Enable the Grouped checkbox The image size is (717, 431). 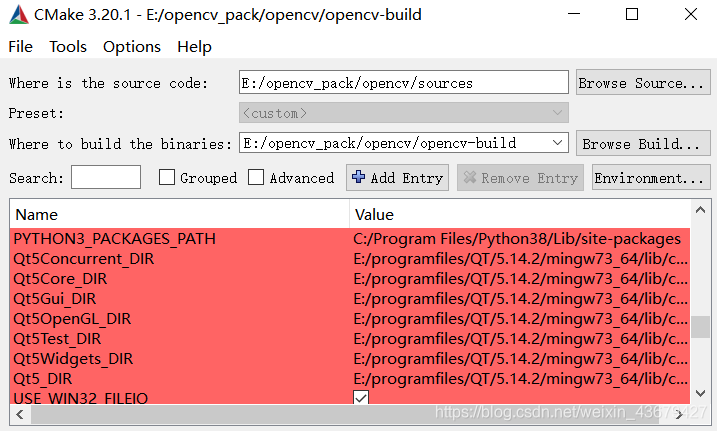[x=167, y=177]
